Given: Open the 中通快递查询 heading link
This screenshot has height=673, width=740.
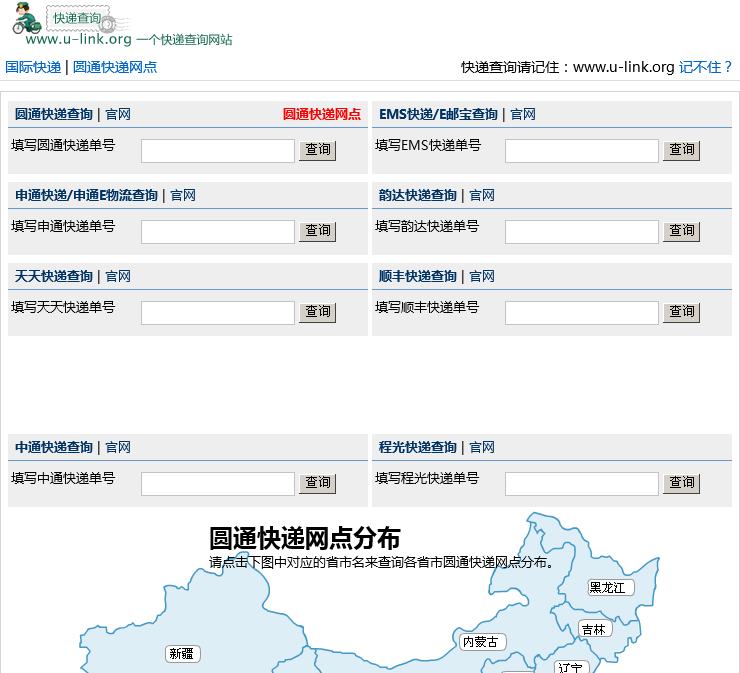Looking at the screenshot, I should [53, 447].
